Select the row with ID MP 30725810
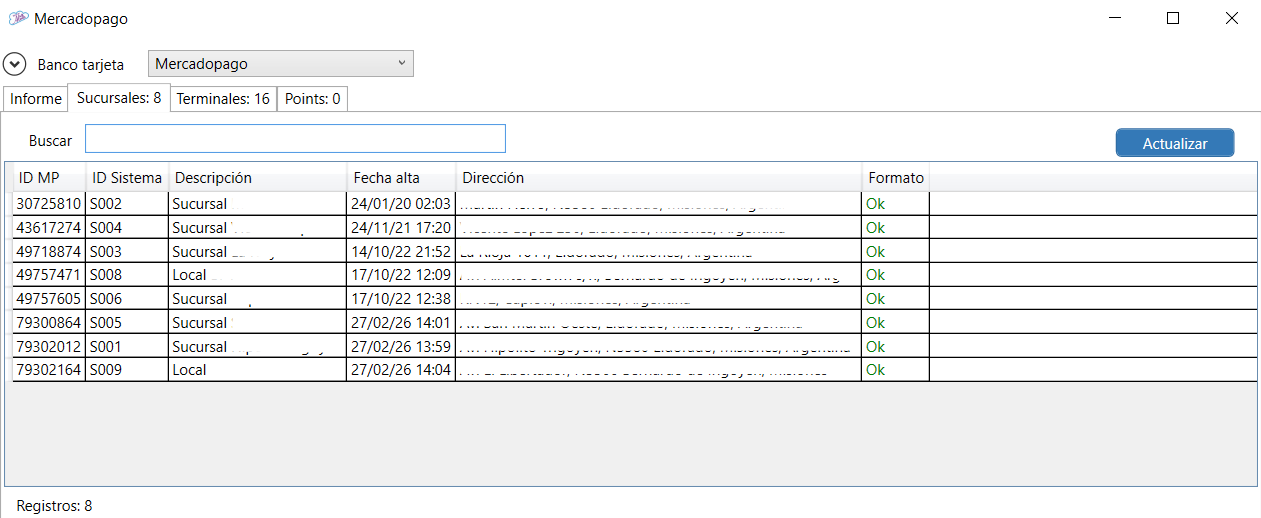 click(x=49, y=204)
